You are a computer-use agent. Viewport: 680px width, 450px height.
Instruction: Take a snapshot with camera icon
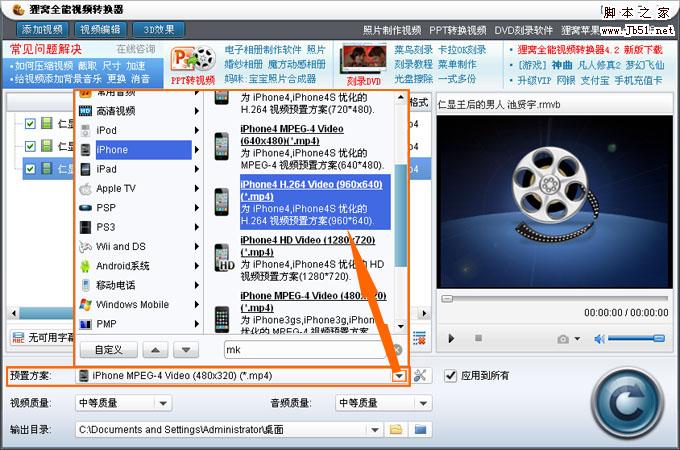[x=563, y=339]
